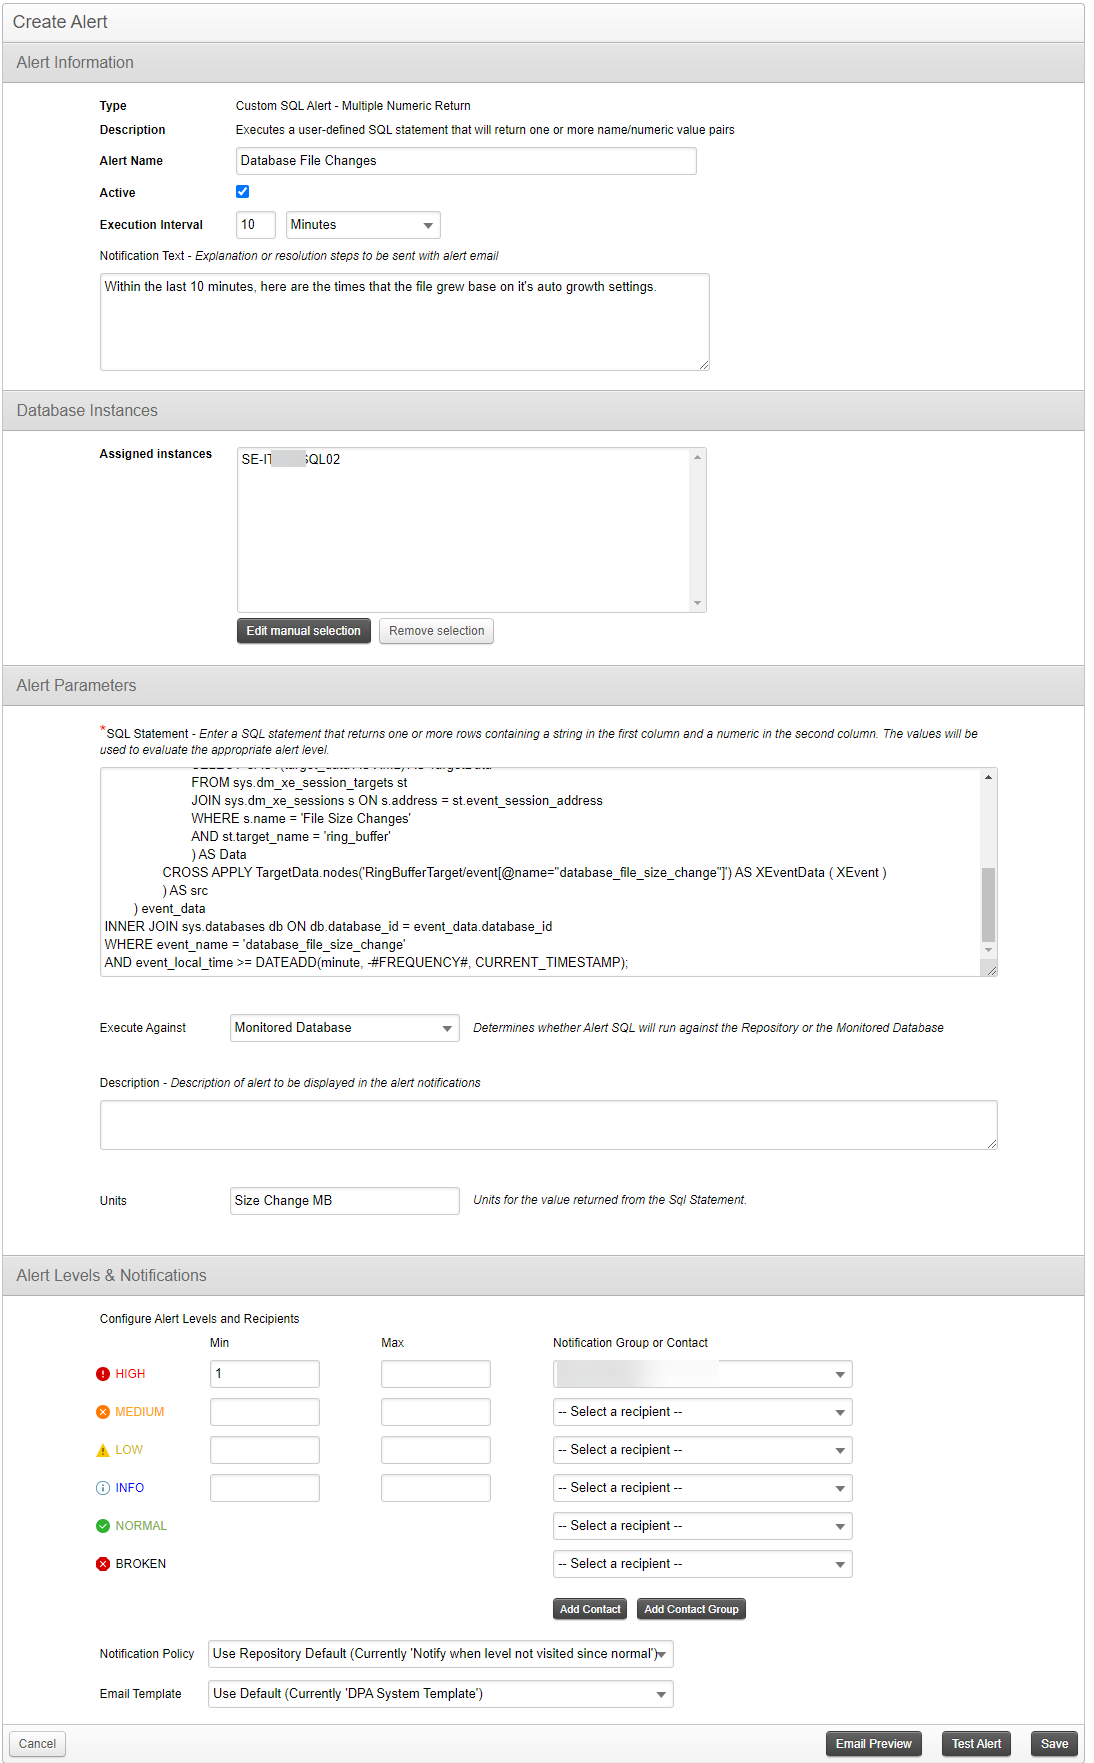Click the INFO alert level icon
Image resolution: width=1094 pixels, height=1763 pixels.
tap(103, 1488)
